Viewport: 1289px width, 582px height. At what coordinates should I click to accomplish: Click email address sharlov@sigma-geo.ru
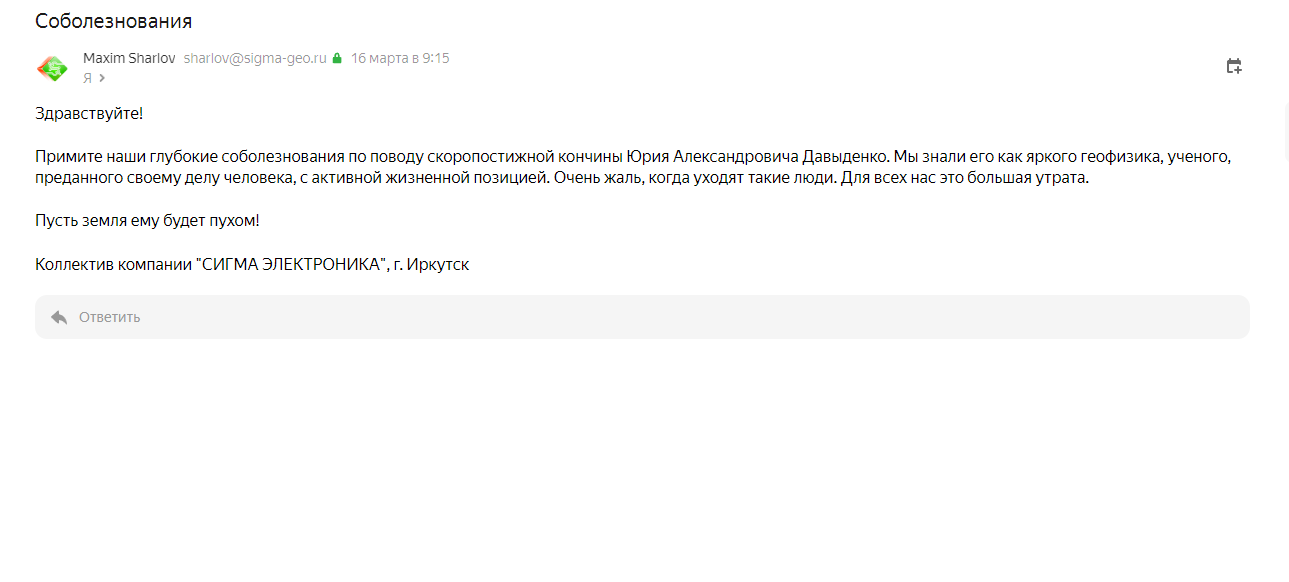[255, 58]
